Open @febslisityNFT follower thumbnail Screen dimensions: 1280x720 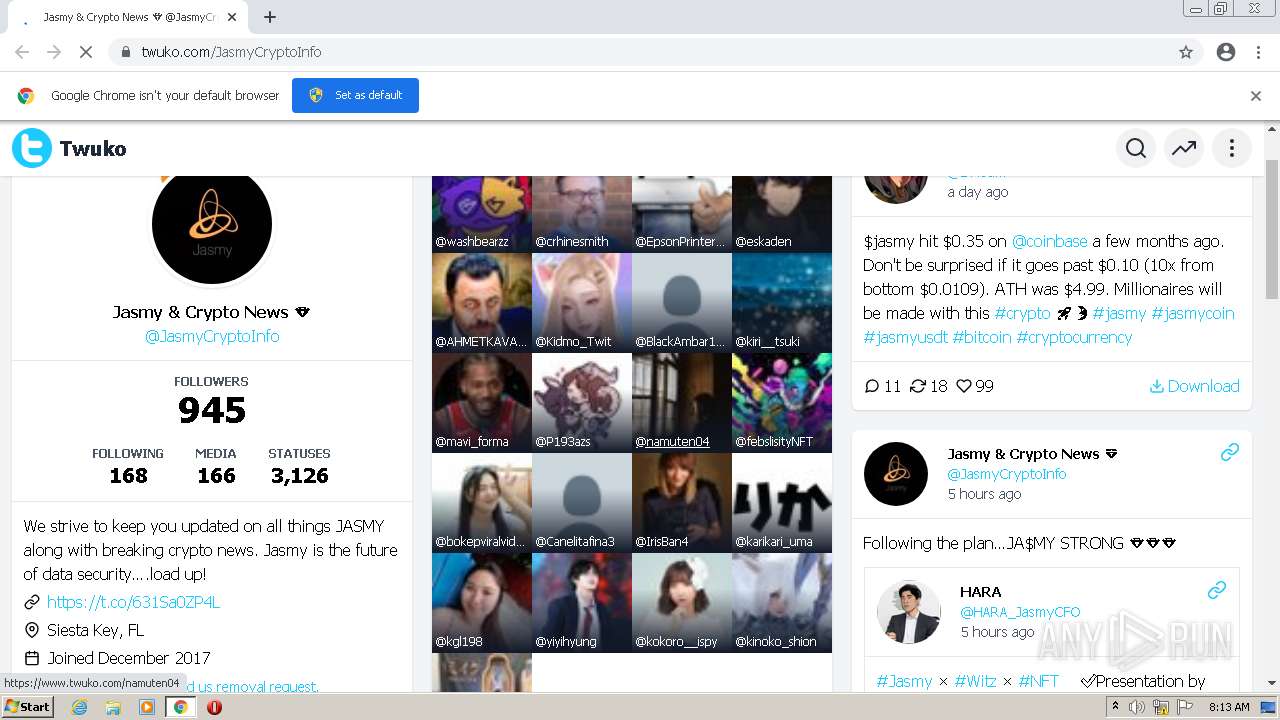tap(782, 402)
